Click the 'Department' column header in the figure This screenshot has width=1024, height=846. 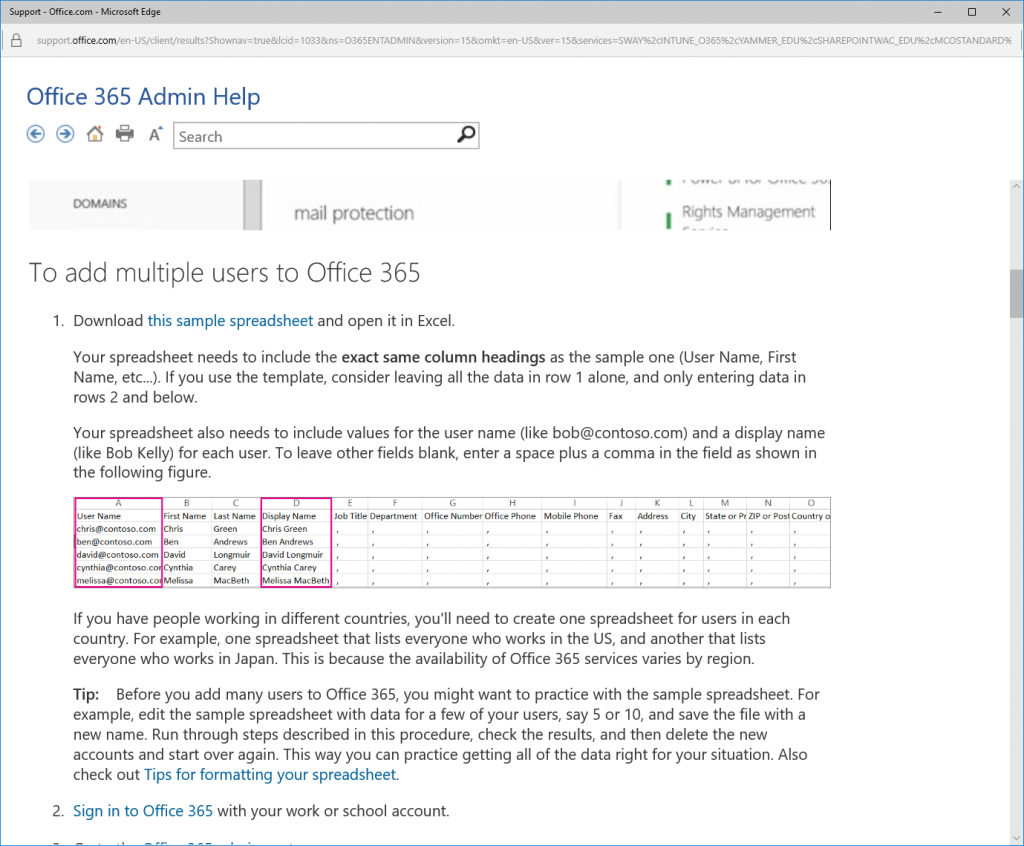(x=393, y=516)
